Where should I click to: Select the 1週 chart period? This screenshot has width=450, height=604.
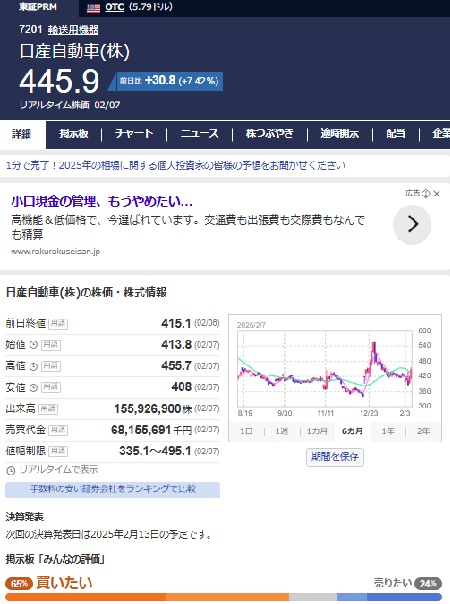[x=282, y=431]
